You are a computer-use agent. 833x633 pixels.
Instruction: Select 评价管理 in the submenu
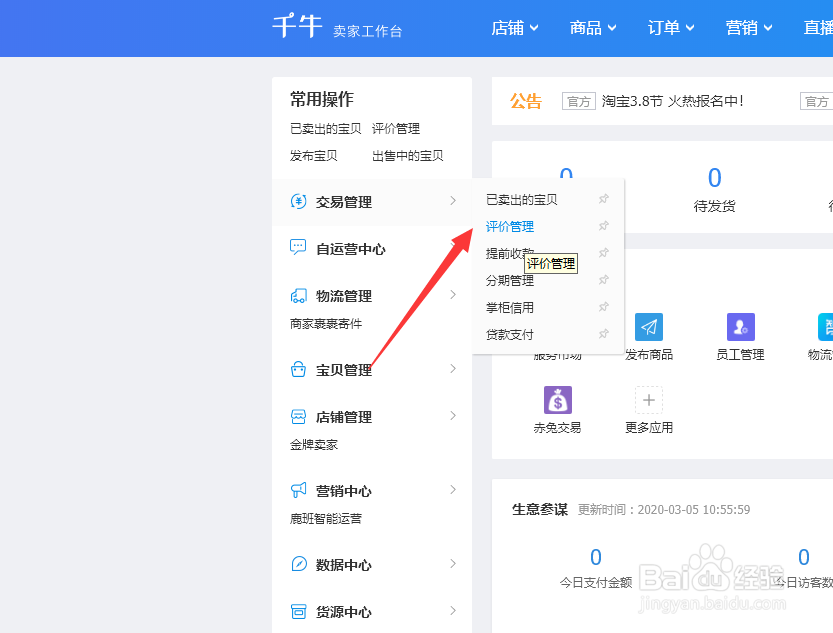[x=510, y=226]
